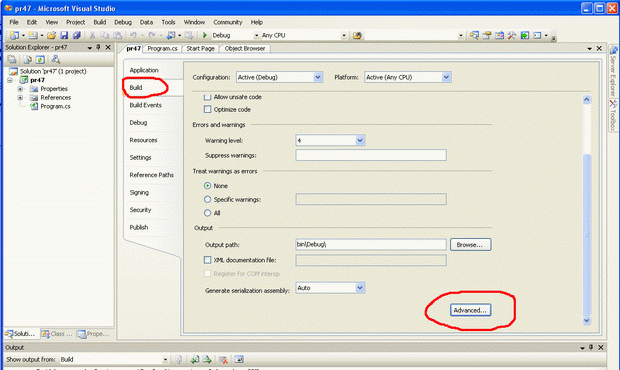Viewport: 620px width, 370px height.
Task: Switch to the Program.cs tab
Action: [x=162, y=49]
